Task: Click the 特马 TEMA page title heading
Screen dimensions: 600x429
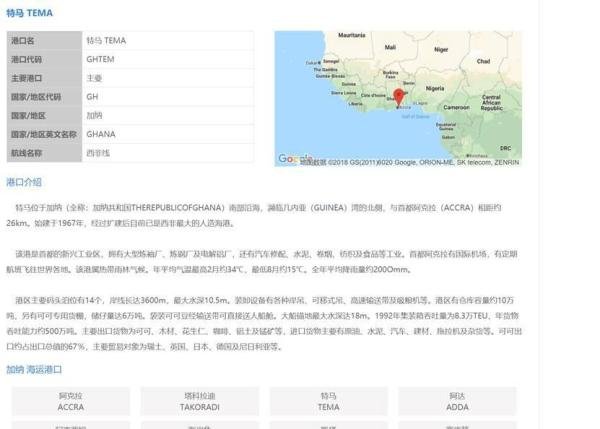Action: point(30,13)
